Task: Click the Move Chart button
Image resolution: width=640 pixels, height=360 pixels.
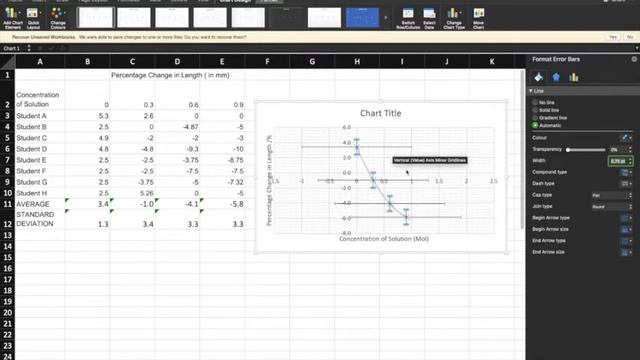Action: pyautogui.click(x=478, y=18)
